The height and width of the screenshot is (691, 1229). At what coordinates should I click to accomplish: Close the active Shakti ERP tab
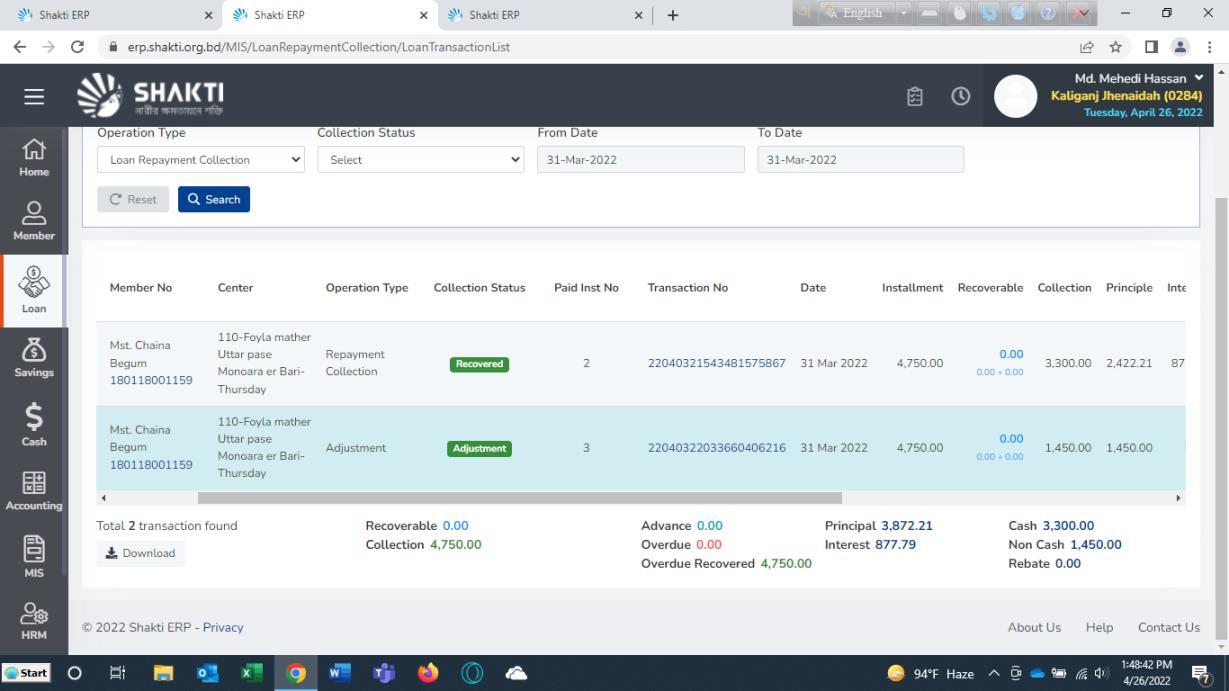(x=424, y=15)
